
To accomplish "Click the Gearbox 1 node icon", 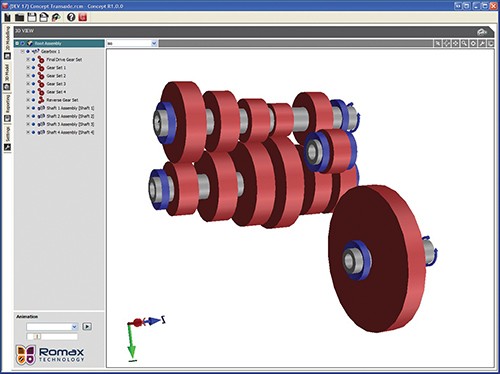I will click(36, 51).
